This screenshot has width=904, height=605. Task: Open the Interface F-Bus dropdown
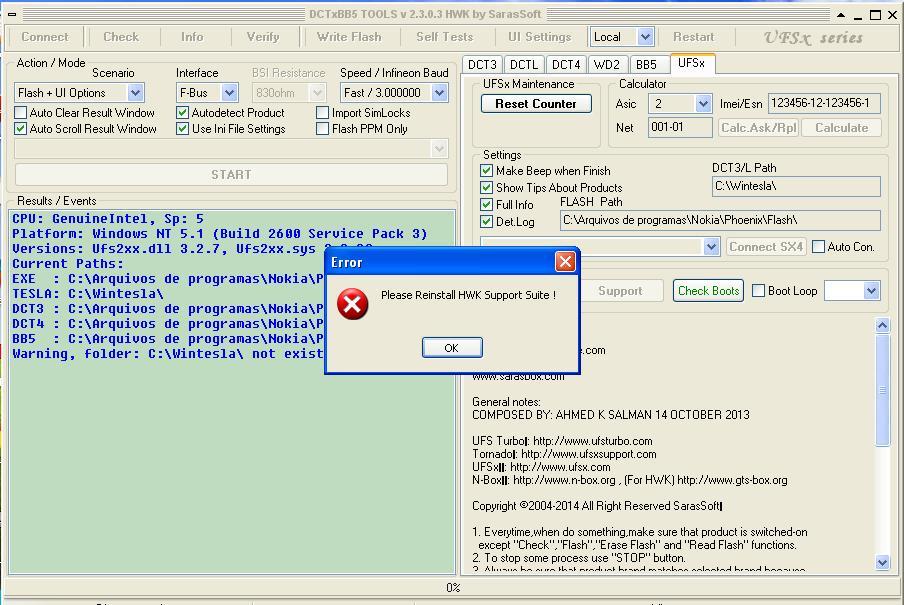(x=229, y=92)
